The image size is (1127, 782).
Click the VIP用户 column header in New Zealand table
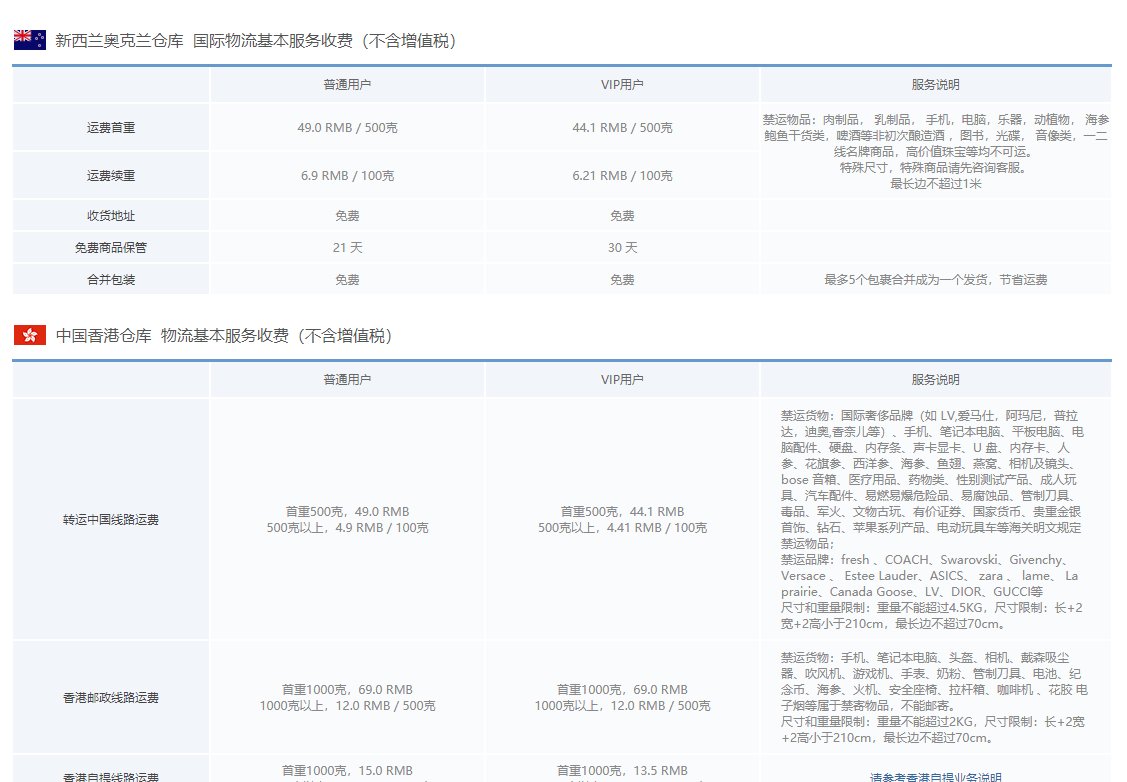(x=621, y=85)
